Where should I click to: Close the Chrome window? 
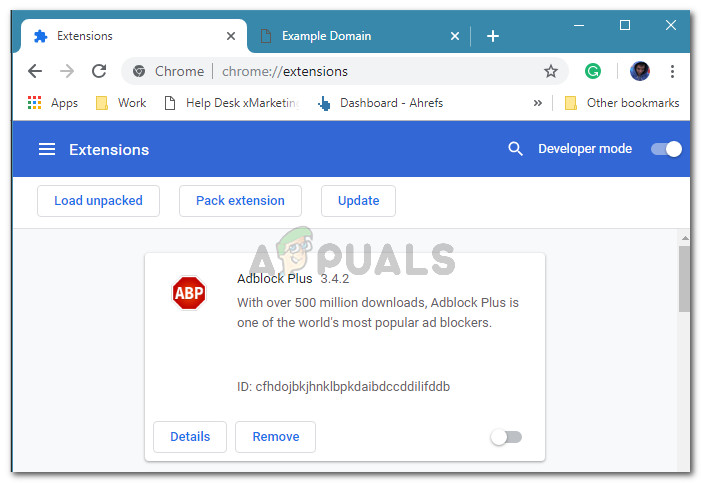point(671,25)
